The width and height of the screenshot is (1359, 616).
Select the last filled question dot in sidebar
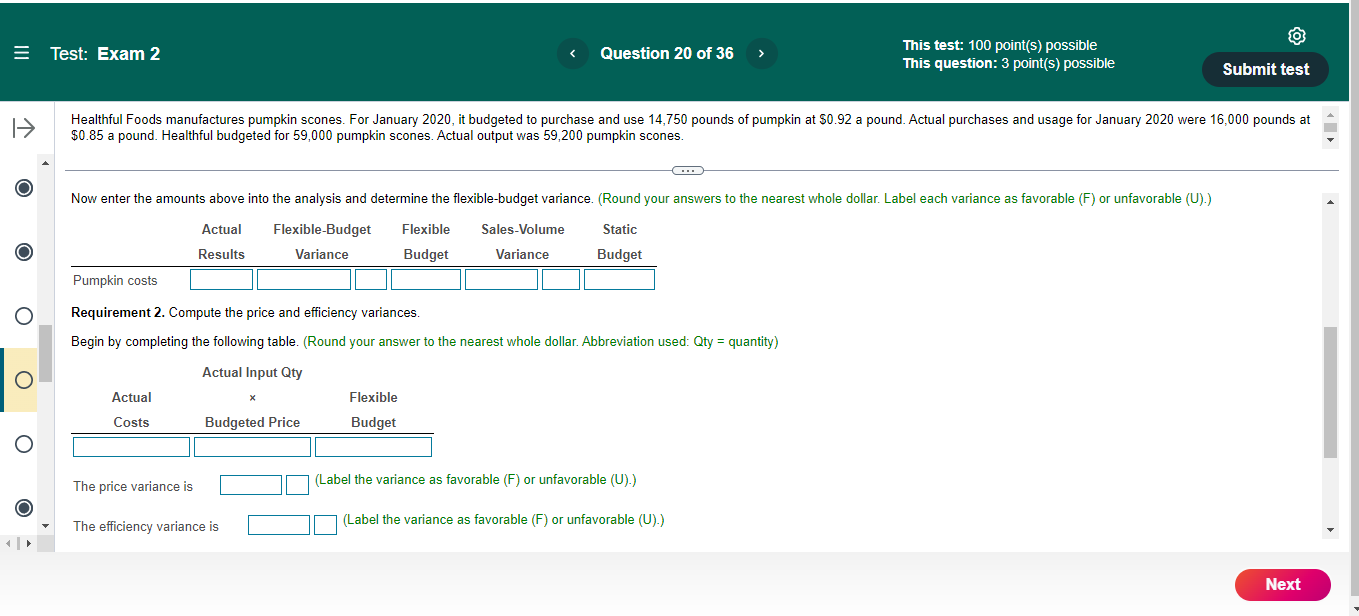pyautogui.click(x=23, y=508)
